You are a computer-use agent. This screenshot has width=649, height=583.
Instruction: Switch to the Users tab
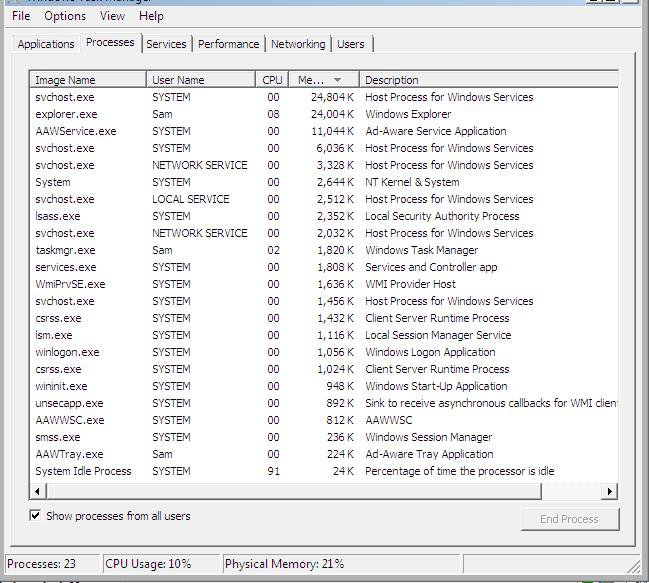[351, 44]
